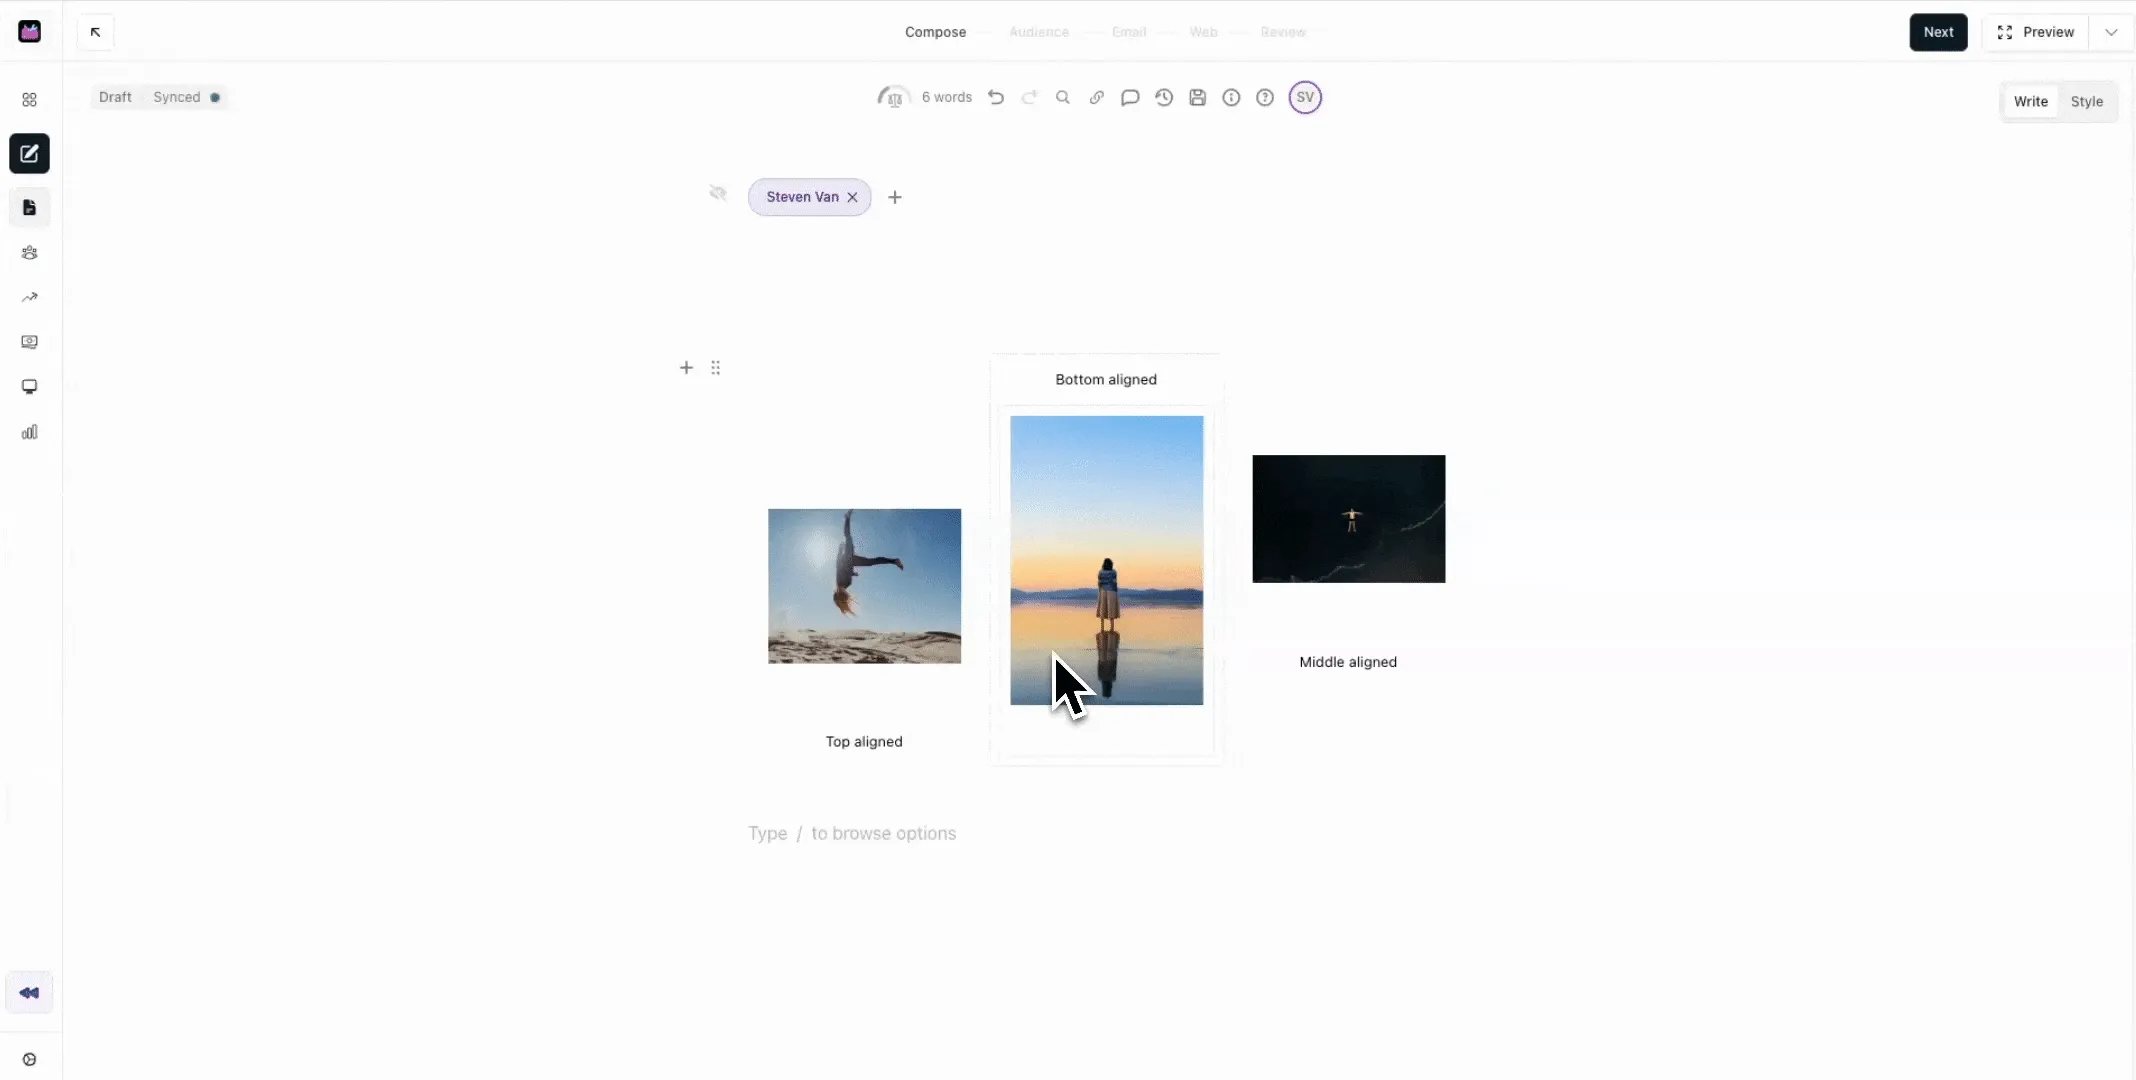Go to the Audience step
The height and width of the screenshot is (1080, 2136).
(x=1038, y=32)
